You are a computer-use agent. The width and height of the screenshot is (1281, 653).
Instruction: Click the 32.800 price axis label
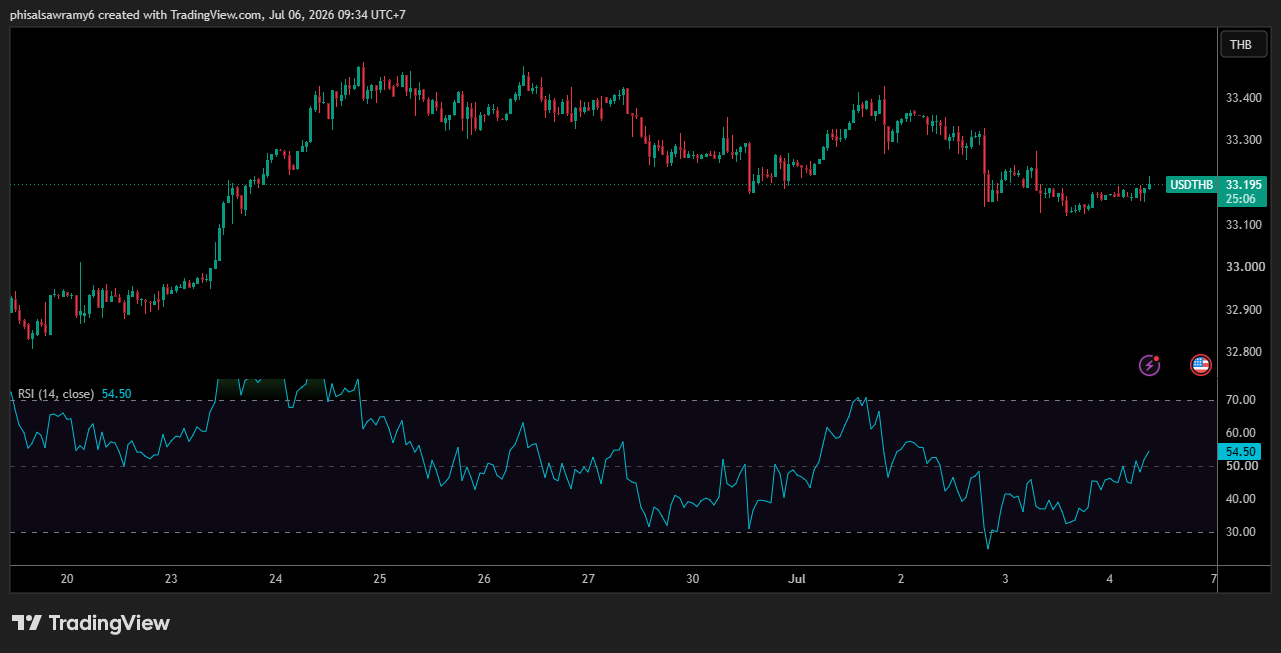click(1244, 352)
